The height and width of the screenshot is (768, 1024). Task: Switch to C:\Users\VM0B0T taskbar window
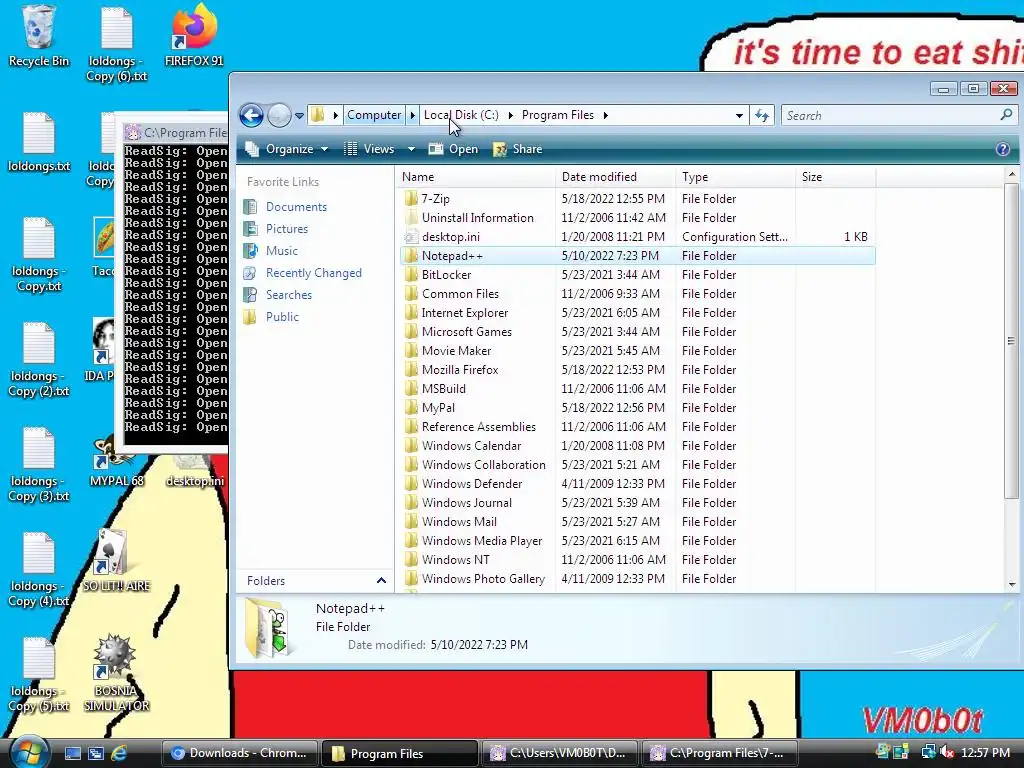[x=560, y=753]
